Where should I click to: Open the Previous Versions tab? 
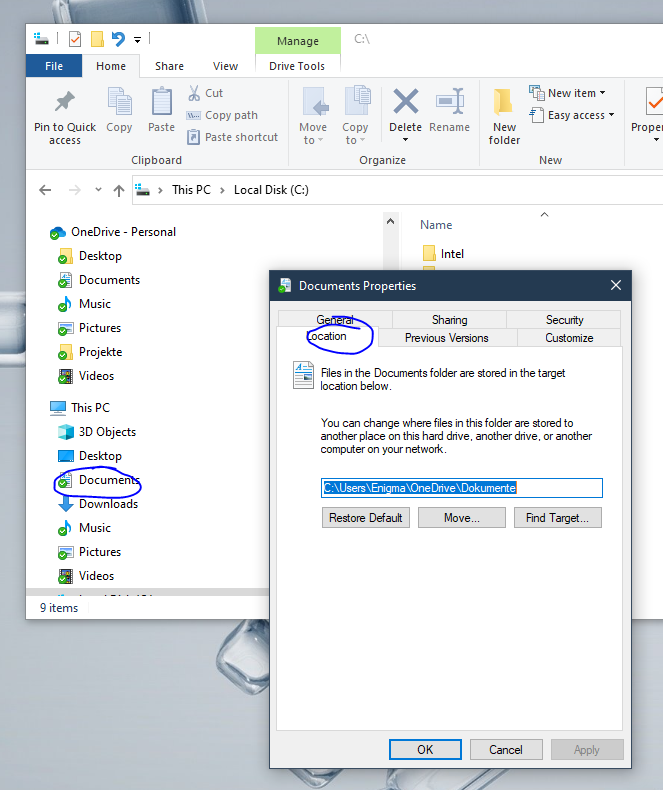pyautogui.click(x=446, y=338)
